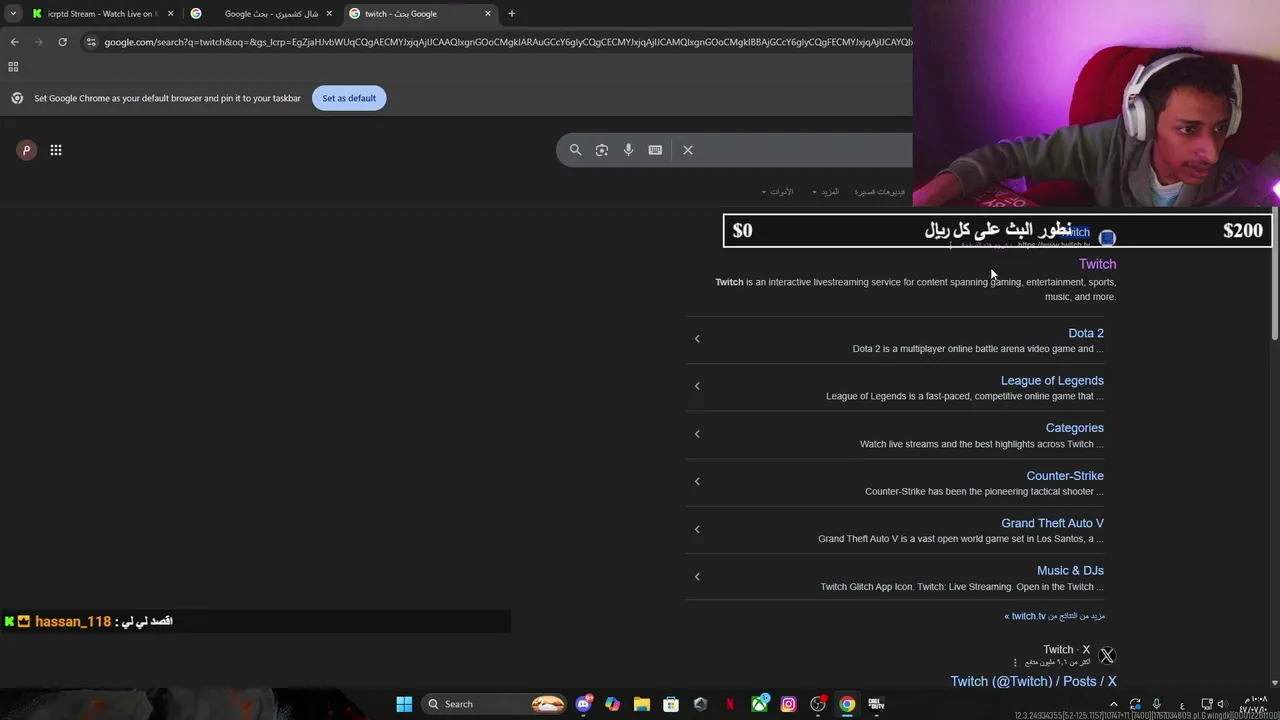Expand the Dota 2 sitelink chevron

coord(697,339)
